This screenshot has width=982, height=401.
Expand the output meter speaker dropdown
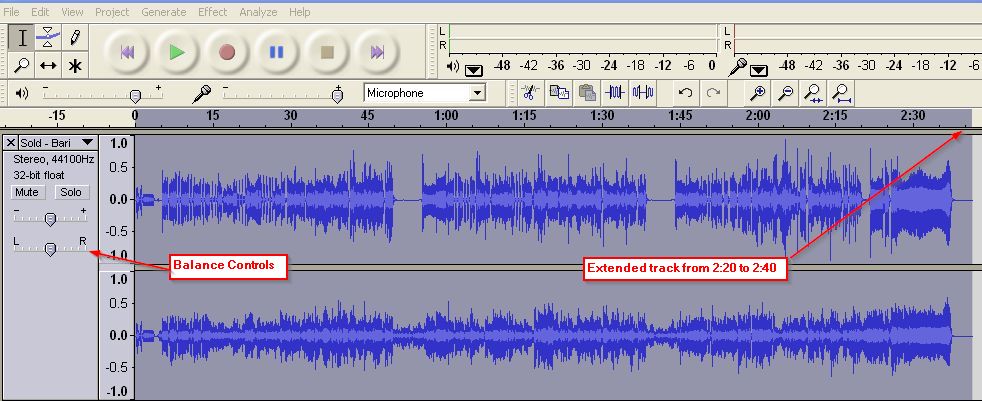(x=473, y=69)
